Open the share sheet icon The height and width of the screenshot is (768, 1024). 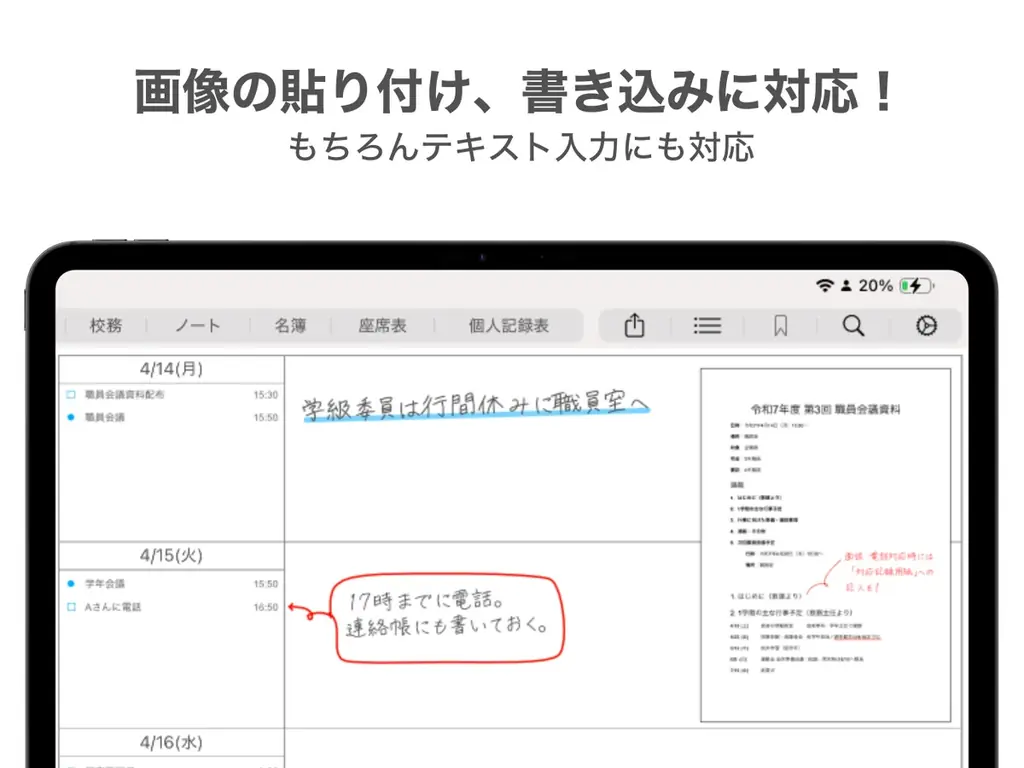pyautogui.click(x=633, y=326)
